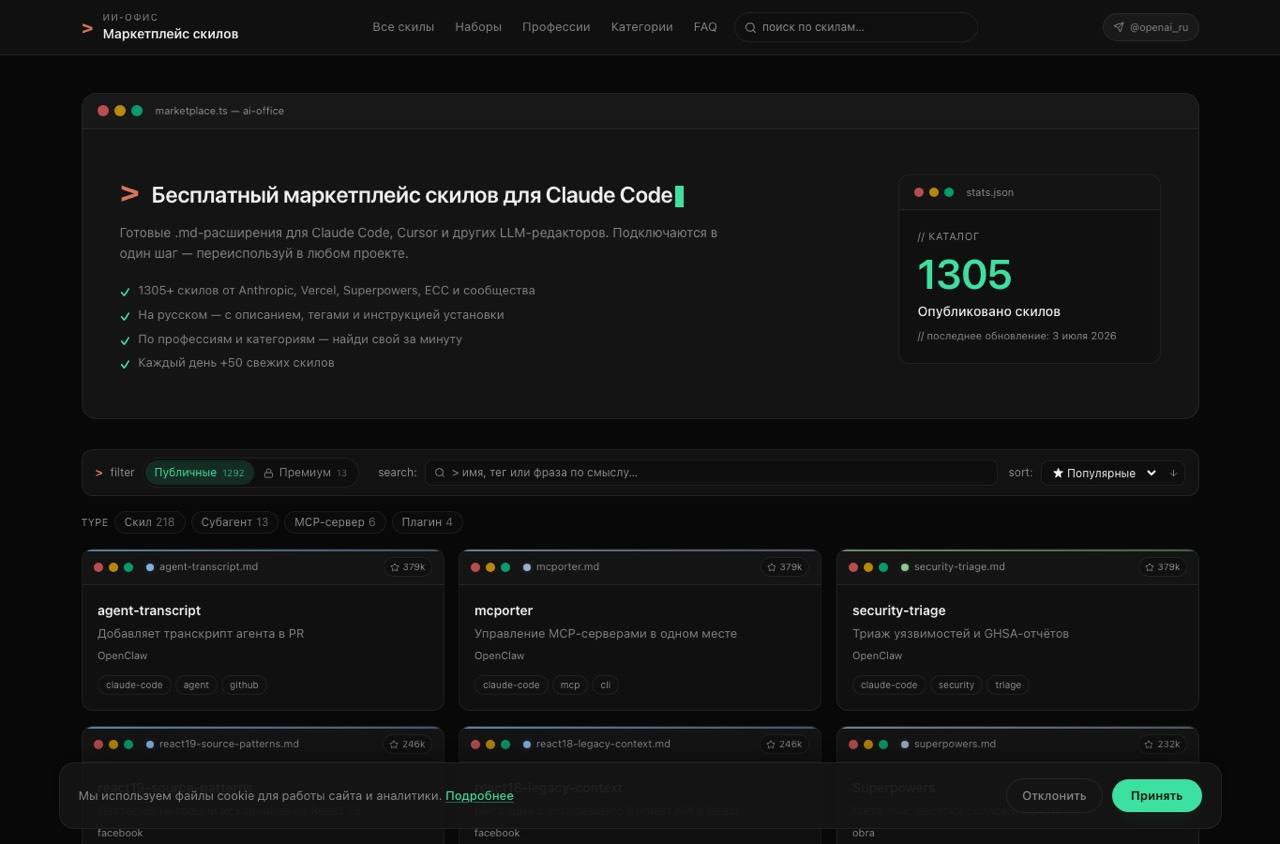Screen dimensions: 1280x844
Task: Switch to the Премиум locked filter
Action: coord(306,473)
